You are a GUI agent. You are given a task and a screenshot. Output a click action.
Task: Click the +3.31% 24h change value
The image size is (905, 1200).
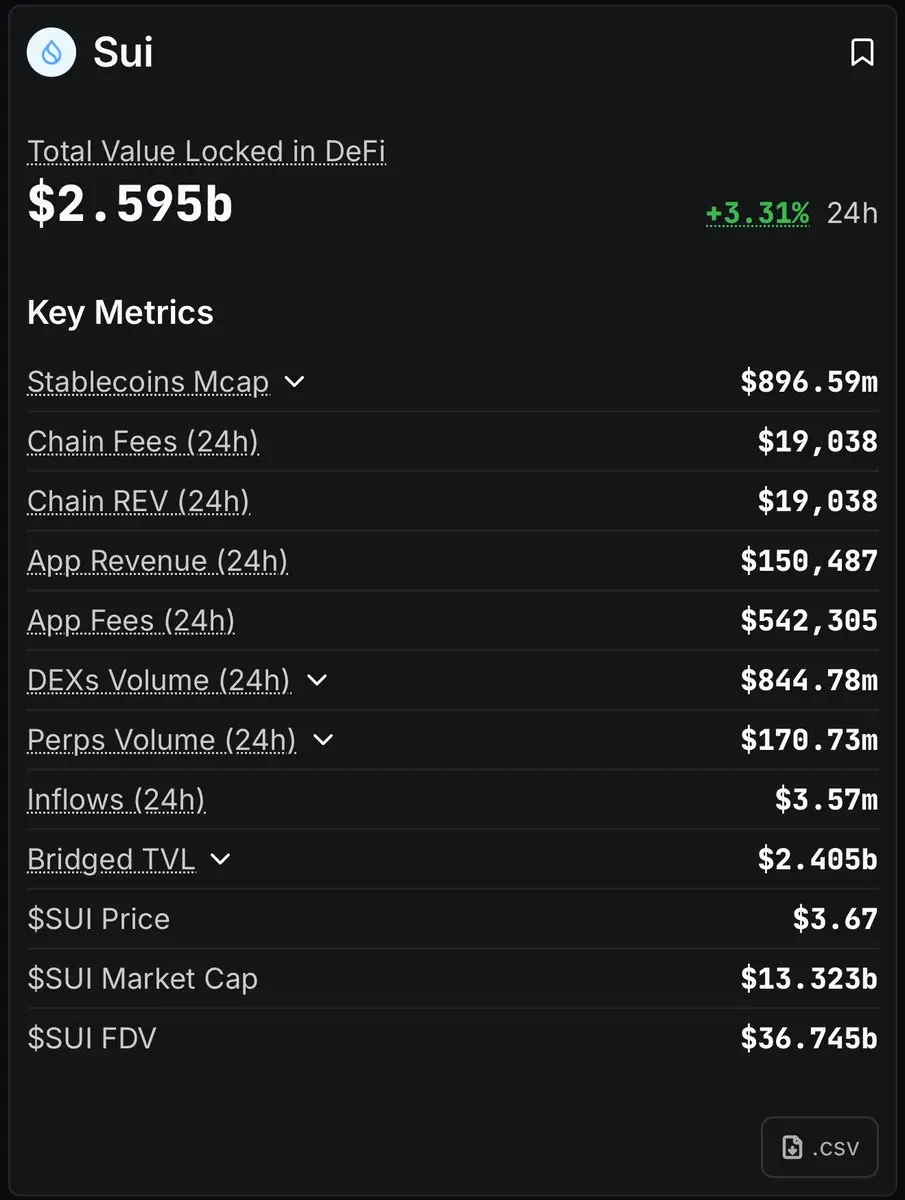click(757, 213)
